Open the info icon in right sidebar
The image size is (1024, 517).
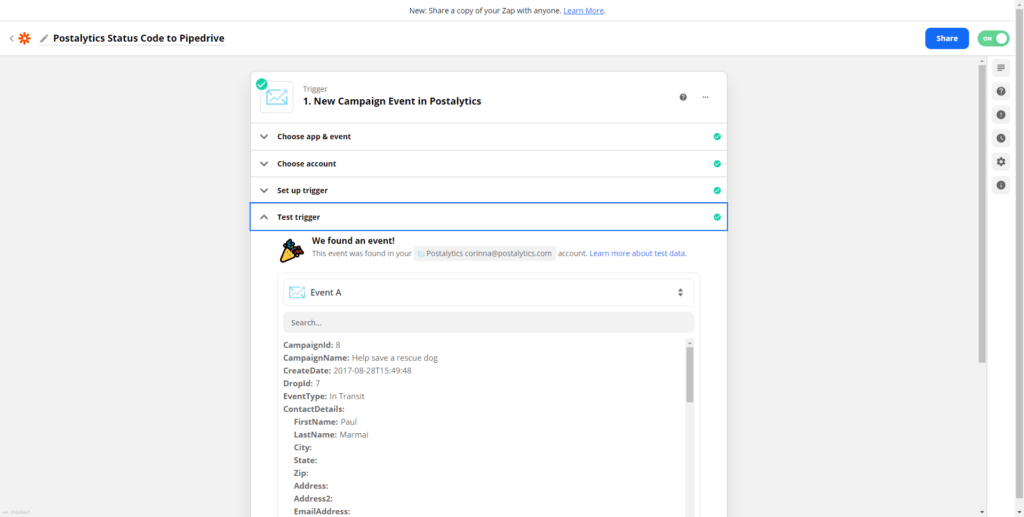[x=1000, y=185]
